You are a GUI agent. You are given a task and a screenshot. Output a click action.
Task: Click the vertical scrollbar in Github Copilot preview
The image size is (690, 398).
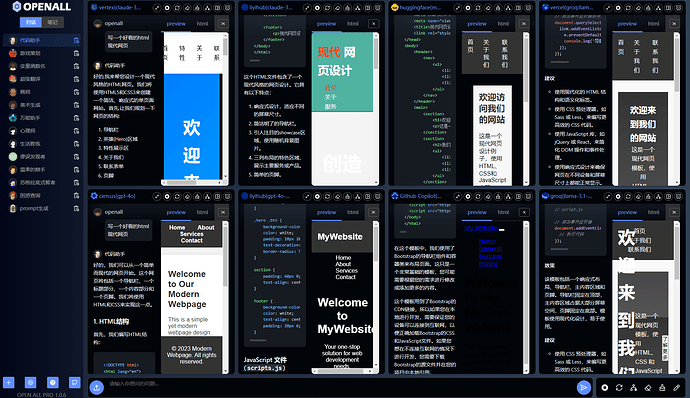click(x=526, y=297)
